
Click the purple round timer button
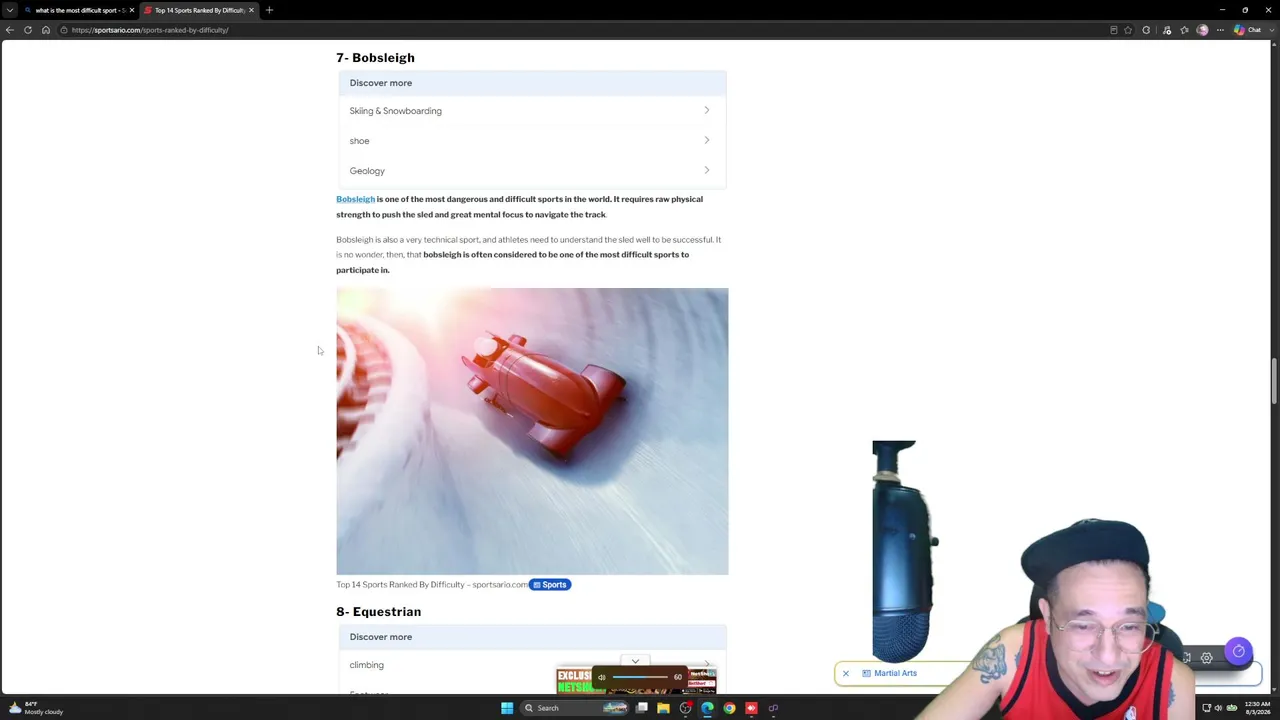[x=1239, y=651]
